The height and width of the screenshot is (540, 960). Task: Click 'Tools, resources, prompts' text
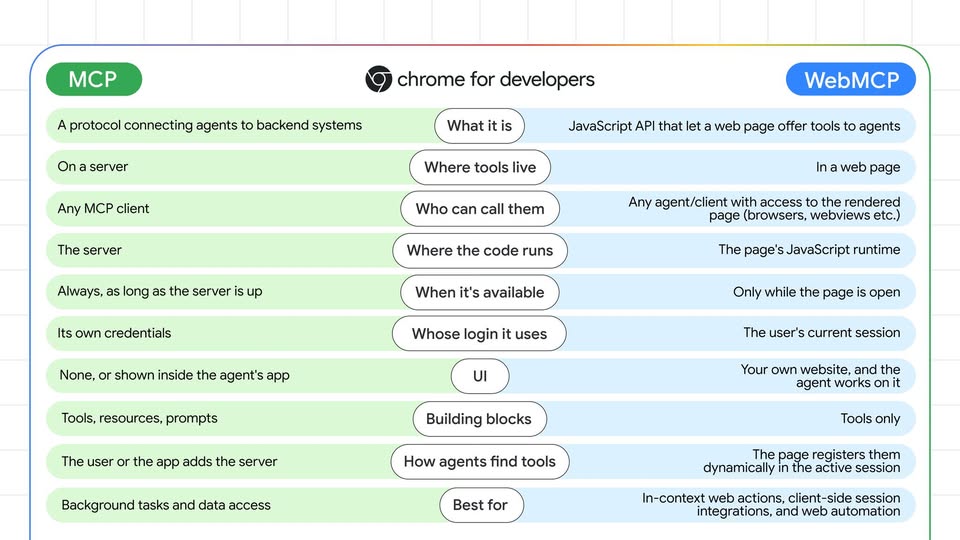(x=140, y=418)
